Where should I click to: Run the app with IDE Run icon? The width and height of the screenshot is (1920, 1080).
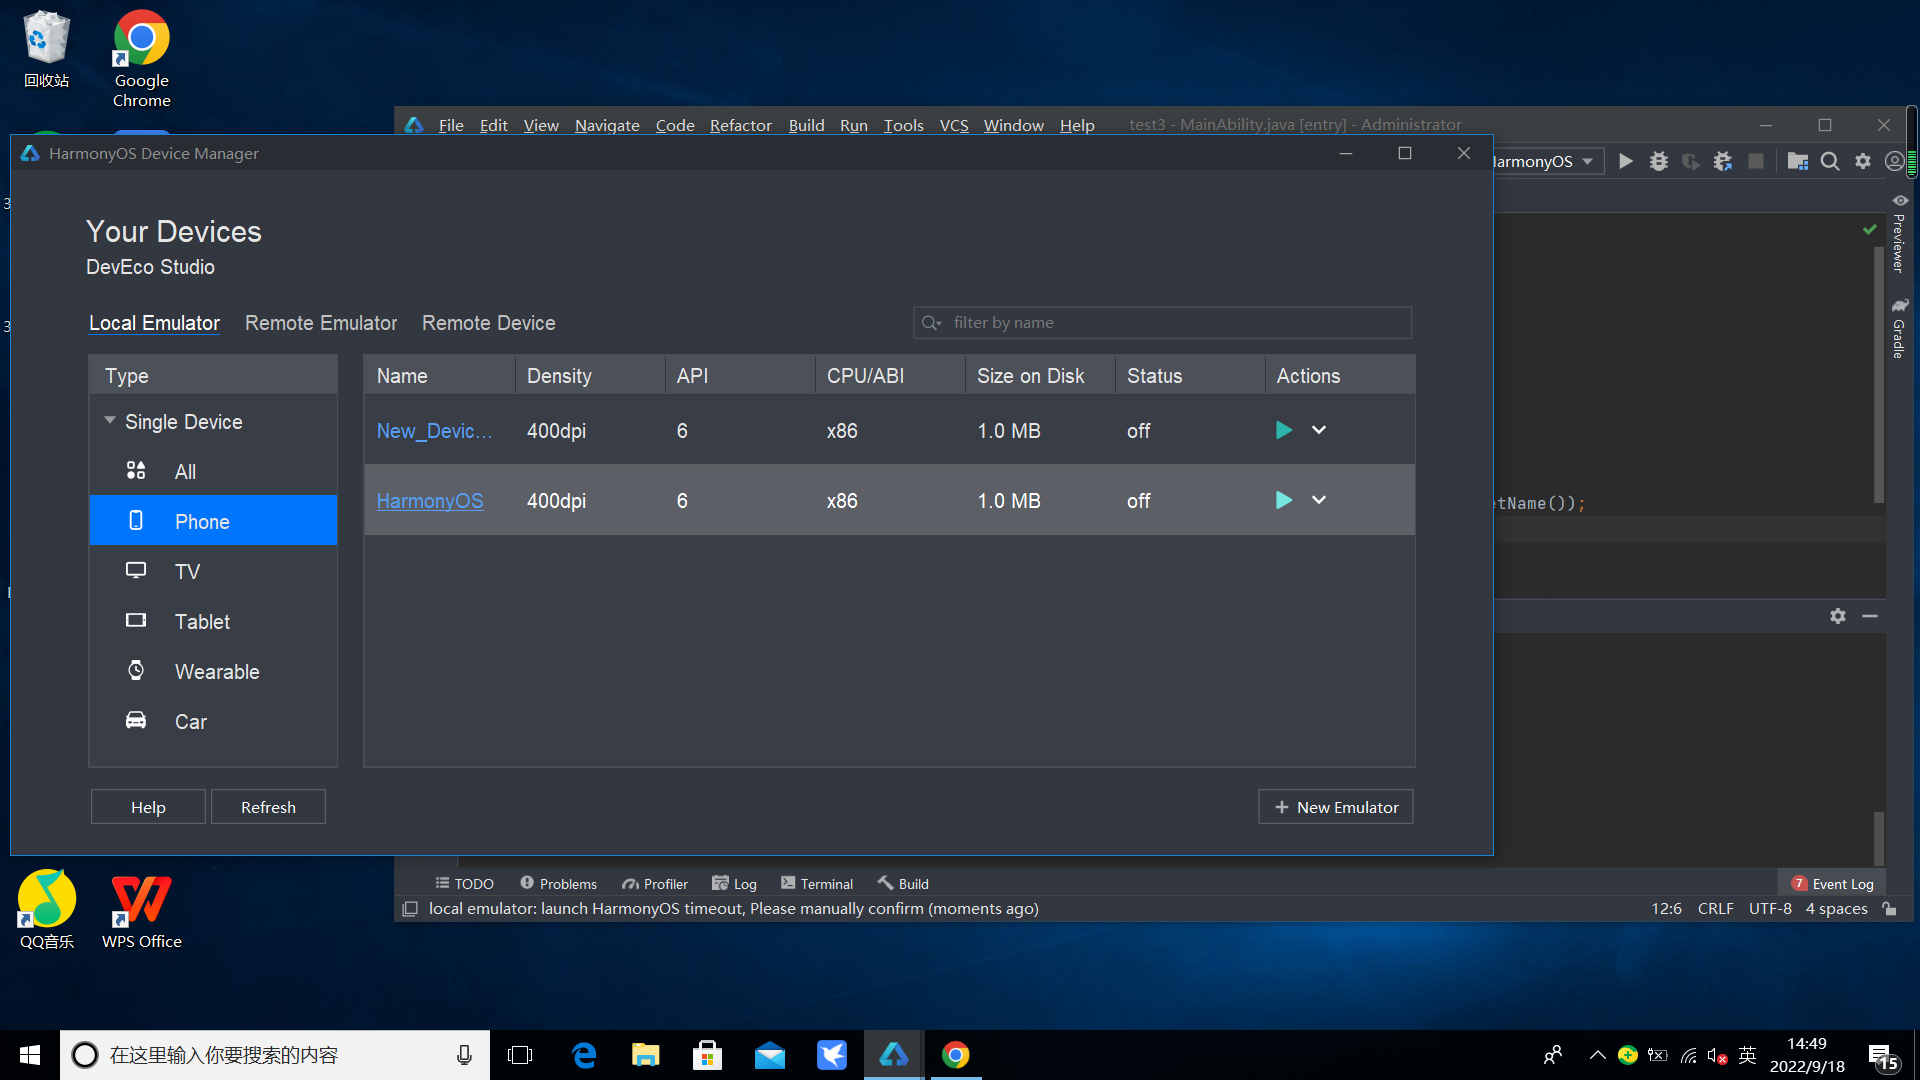[1626, 161]
